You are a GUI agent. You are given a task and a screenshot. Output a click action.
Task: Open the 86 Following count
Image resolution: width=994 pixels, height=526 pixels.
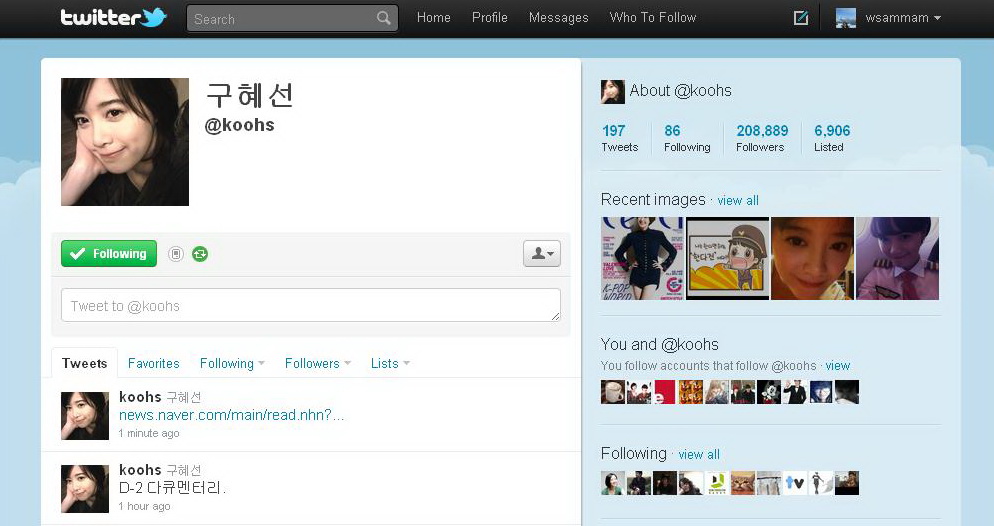point(687,138)
